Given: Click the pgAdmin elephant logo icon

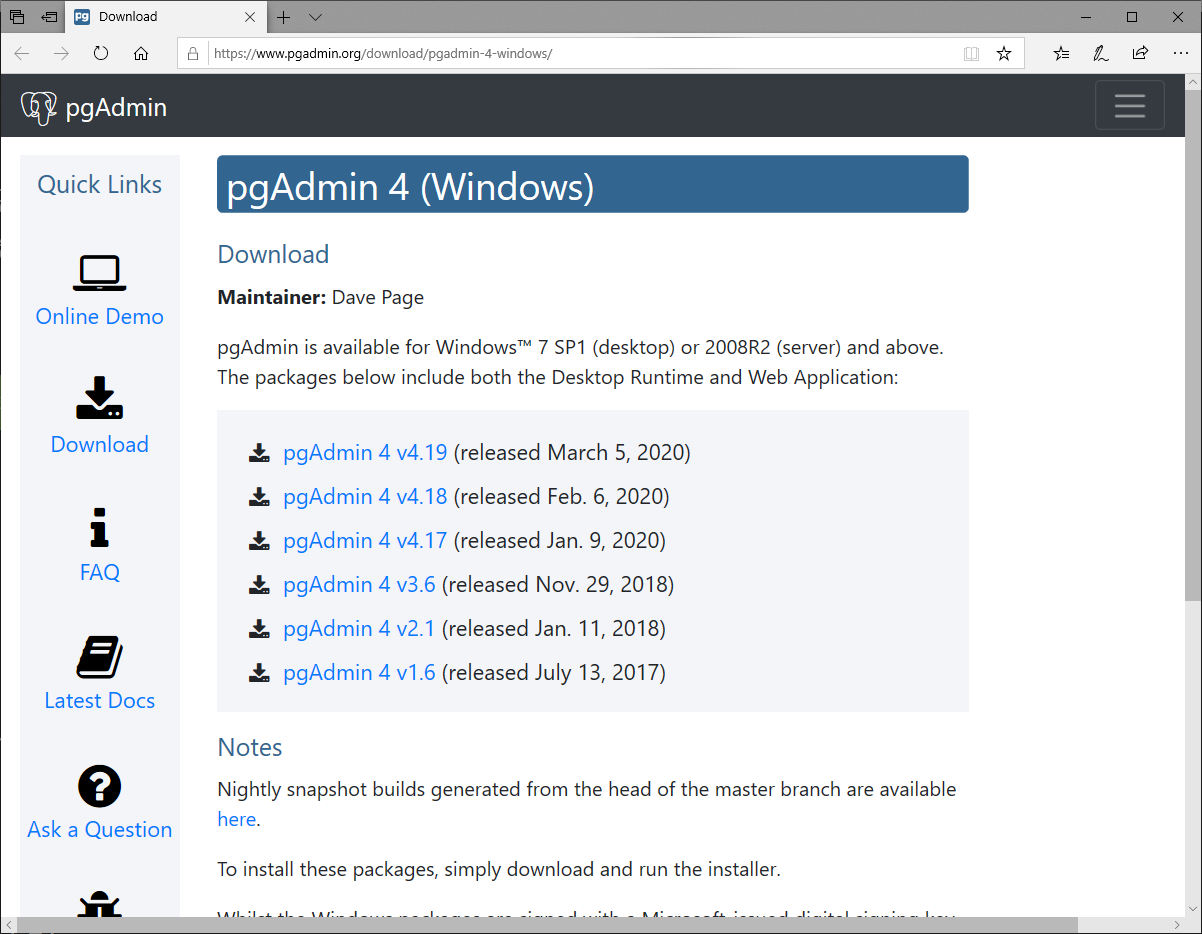Looking at the screenshot, I should pos(39,107).
